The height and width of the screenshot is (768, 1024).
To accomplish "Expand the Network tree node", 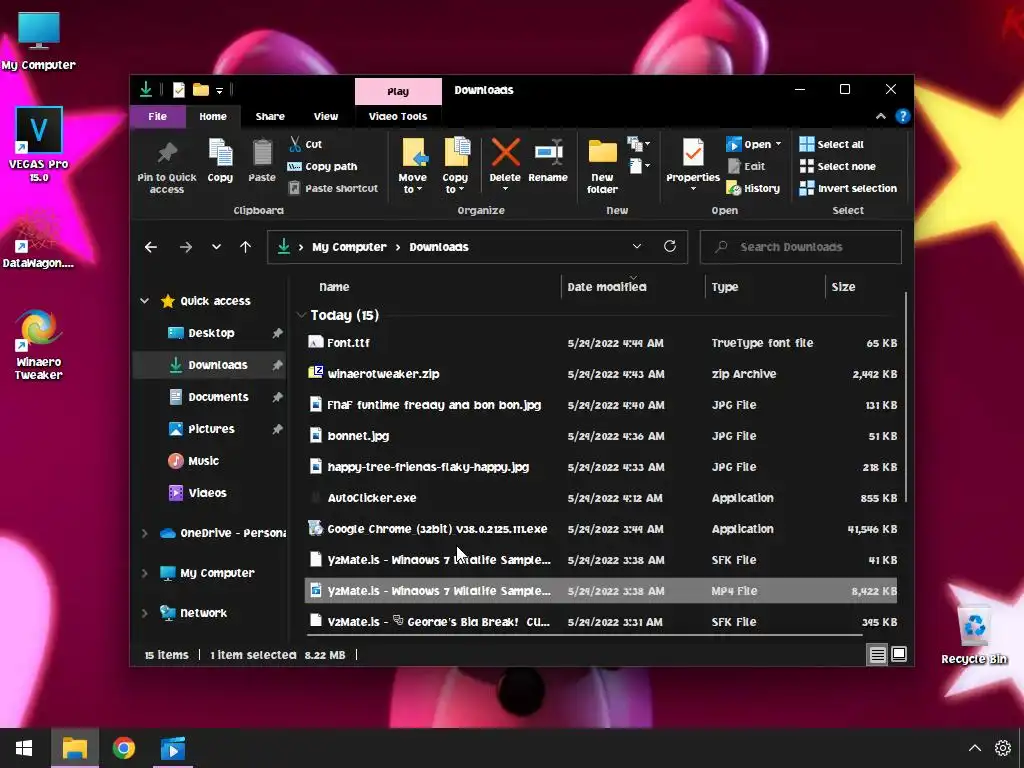I will click(144, 613).
